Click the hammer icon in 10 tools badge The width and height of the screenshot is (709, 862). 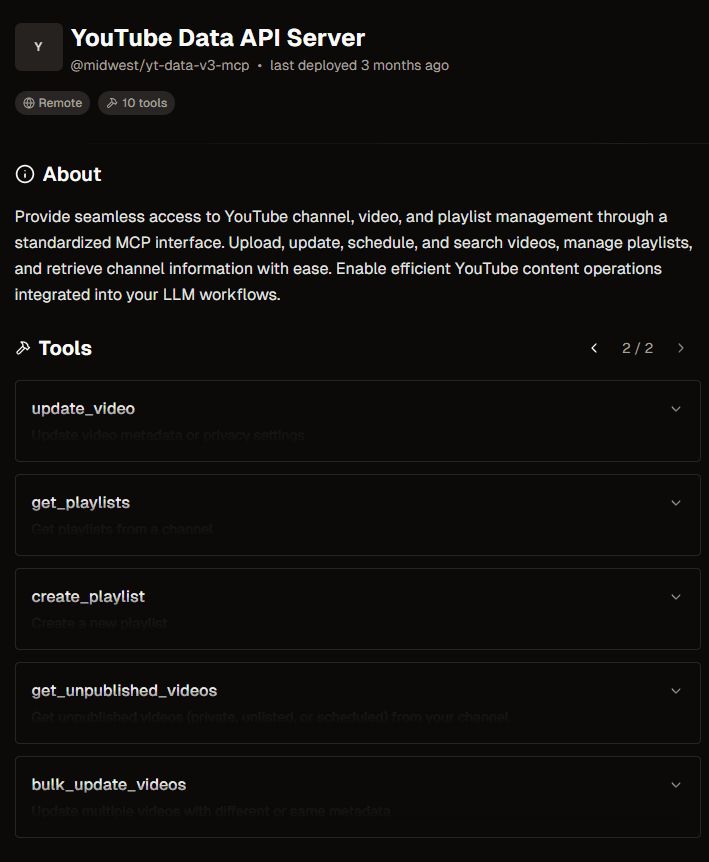112,103
